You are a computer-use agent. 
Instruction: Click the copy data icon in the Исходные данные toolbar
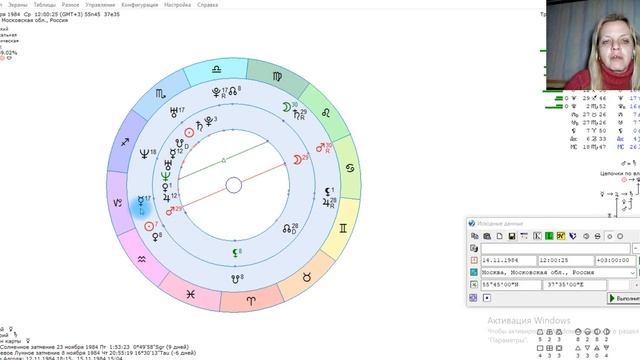pos(474,236)
